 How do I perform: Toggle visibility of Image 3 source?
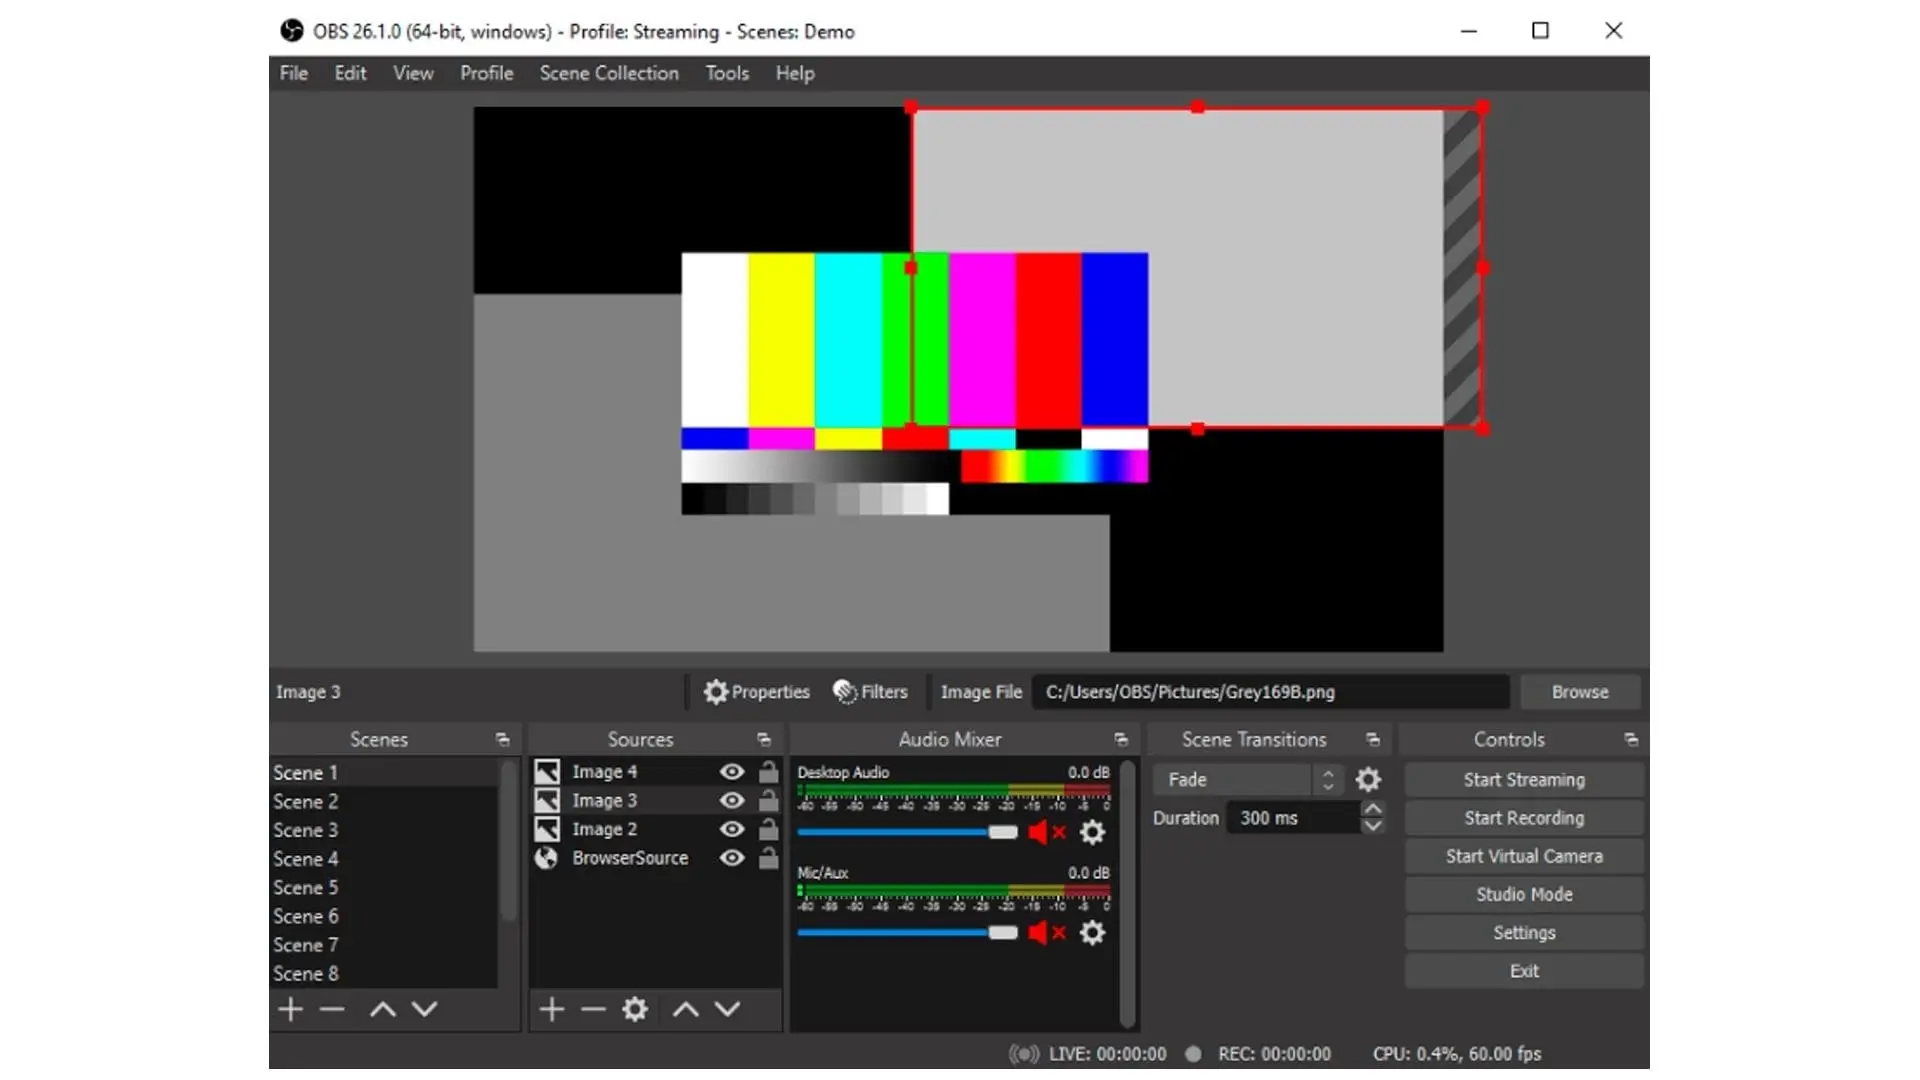tap(732, 800)
